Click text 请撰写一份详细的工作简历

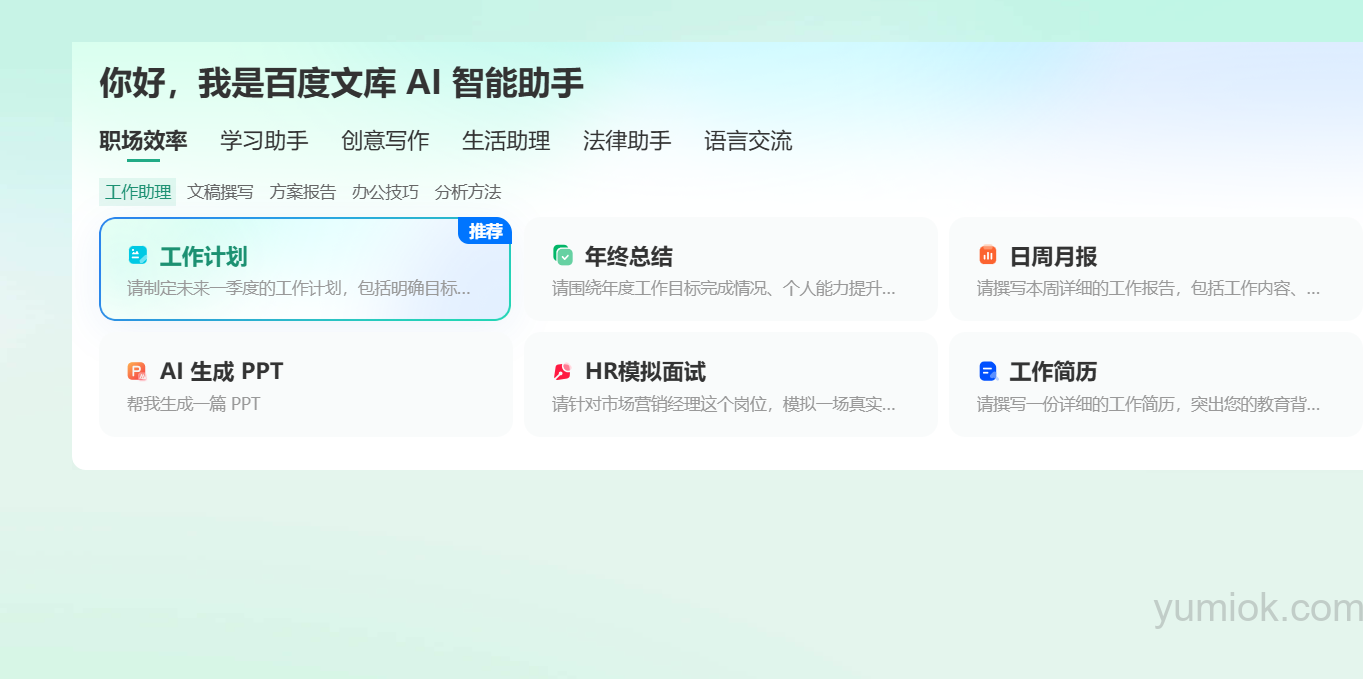1078,404
